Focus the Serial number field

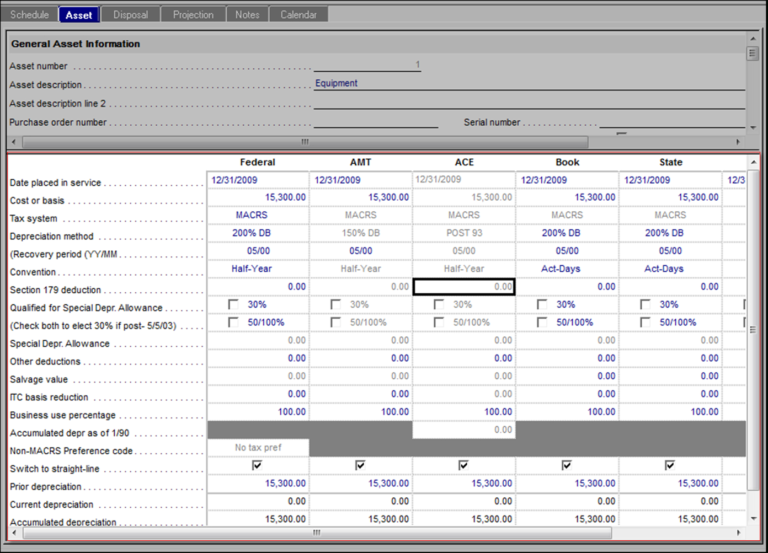[x=670, y=122]
